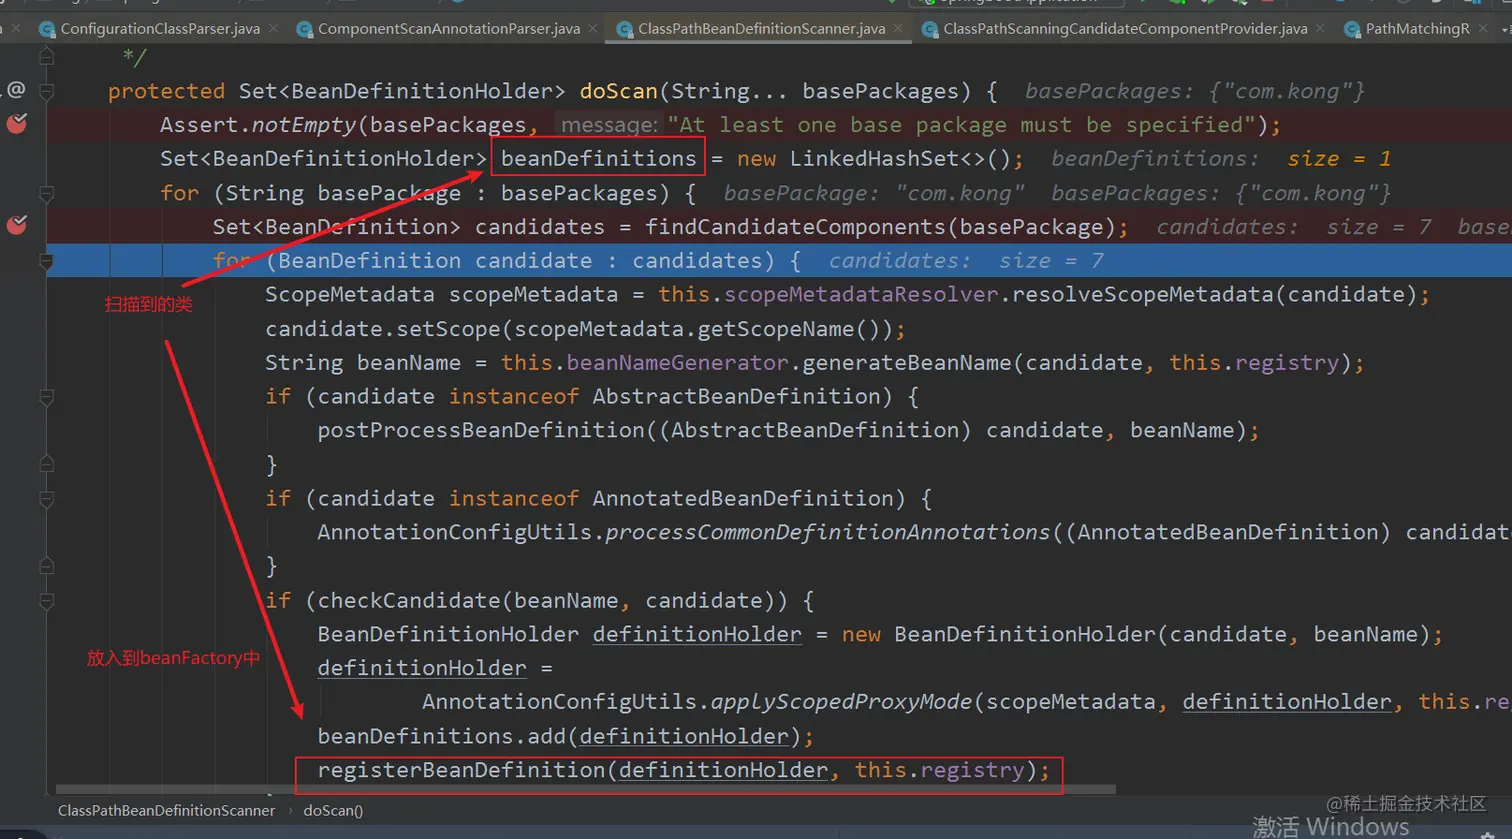Click processCommonDefinitionAnnotations call
Screen dimensions: 1512x839
(828, 533)
